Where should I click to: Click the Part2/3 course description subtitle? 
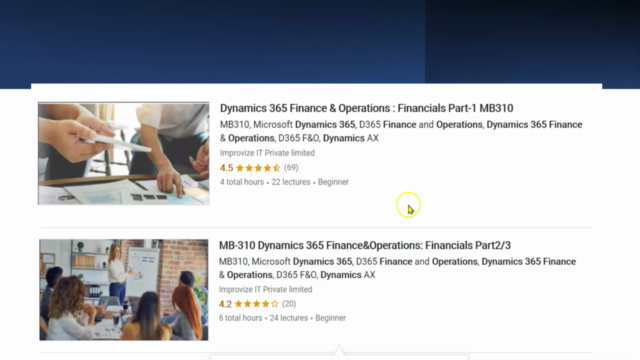pos(398,268)
